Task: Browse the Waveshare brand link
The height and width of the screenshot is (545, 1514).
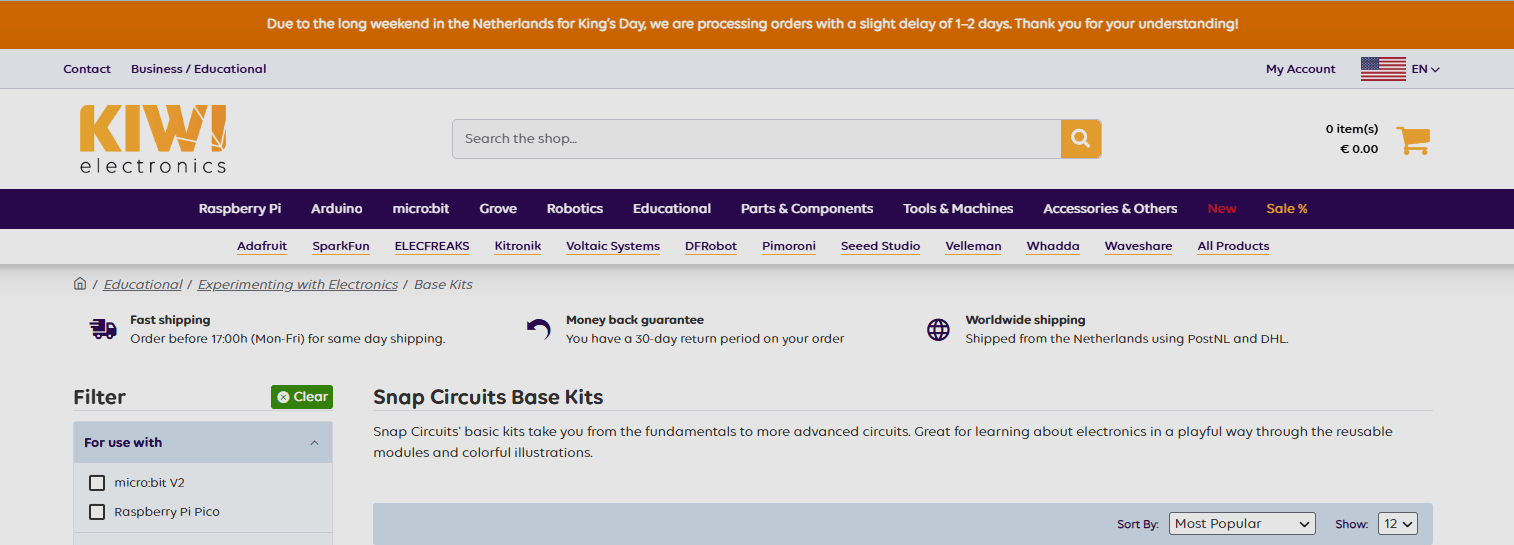Action: 1139,246
